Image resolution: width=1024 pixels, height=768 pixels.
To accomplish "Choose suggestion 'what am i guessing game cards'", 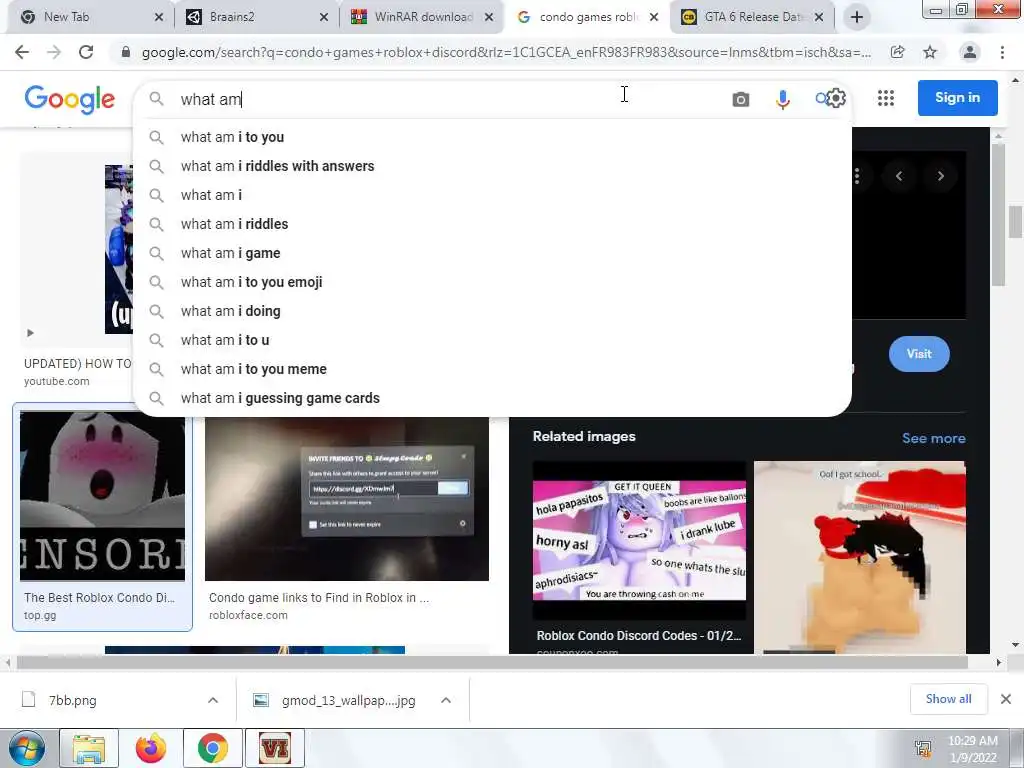I will pos(492,398).
